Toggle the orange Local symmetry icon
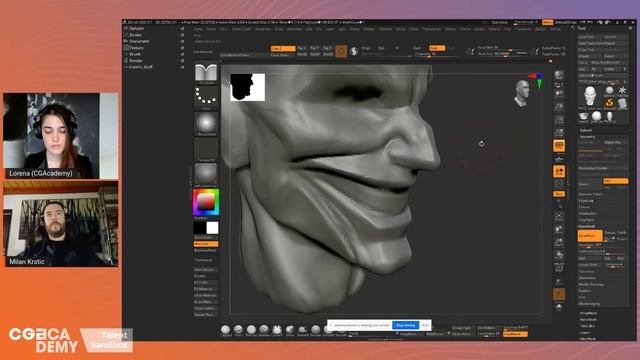This screenshot has height=360, width=640. [559, 172]
